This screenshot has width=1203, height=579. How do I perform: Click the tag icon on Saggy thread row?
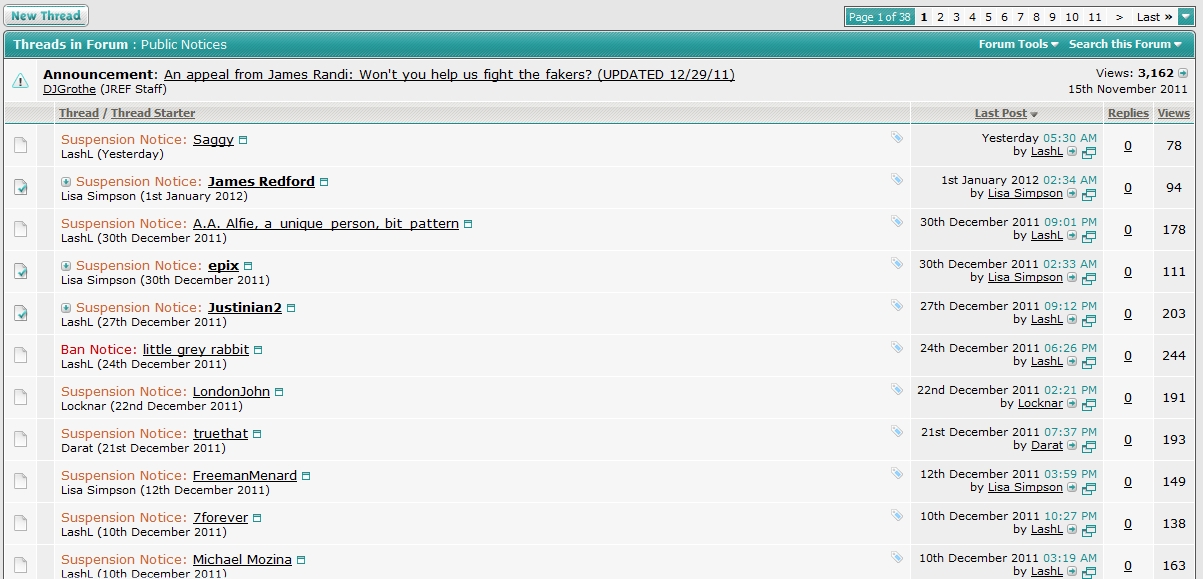[897, 137]
